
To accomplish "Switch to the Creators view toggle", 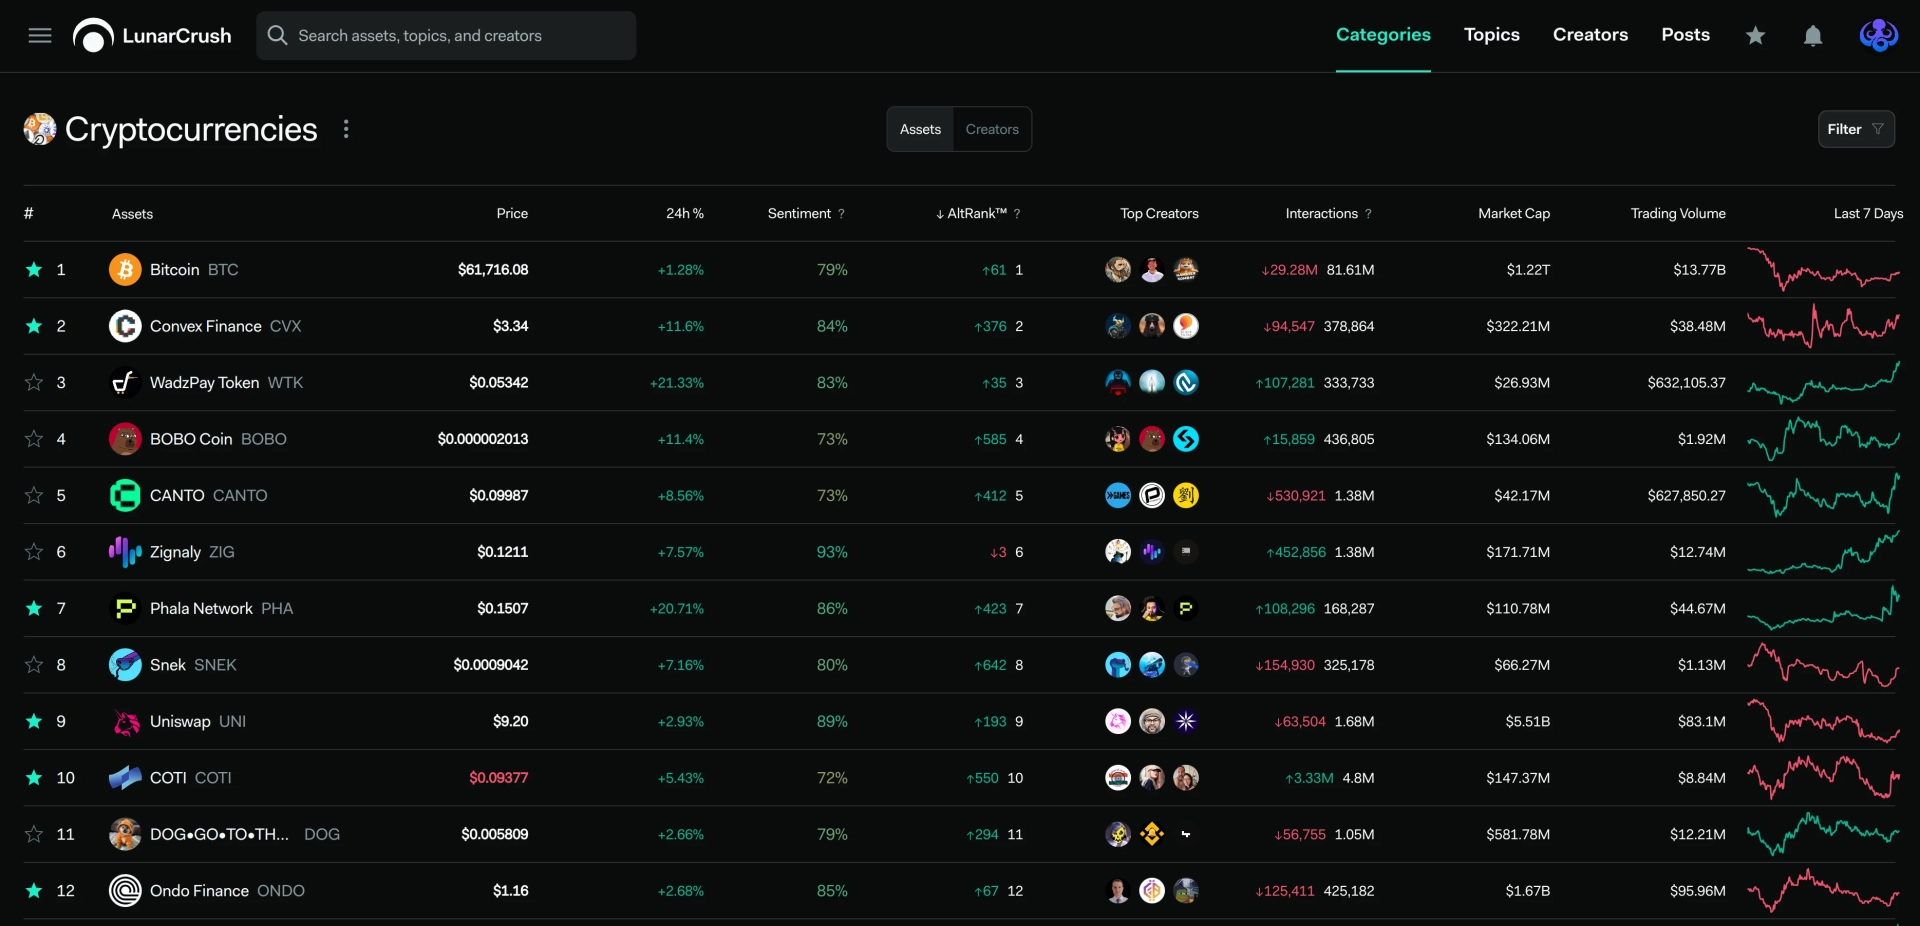I will click(992, 130).
